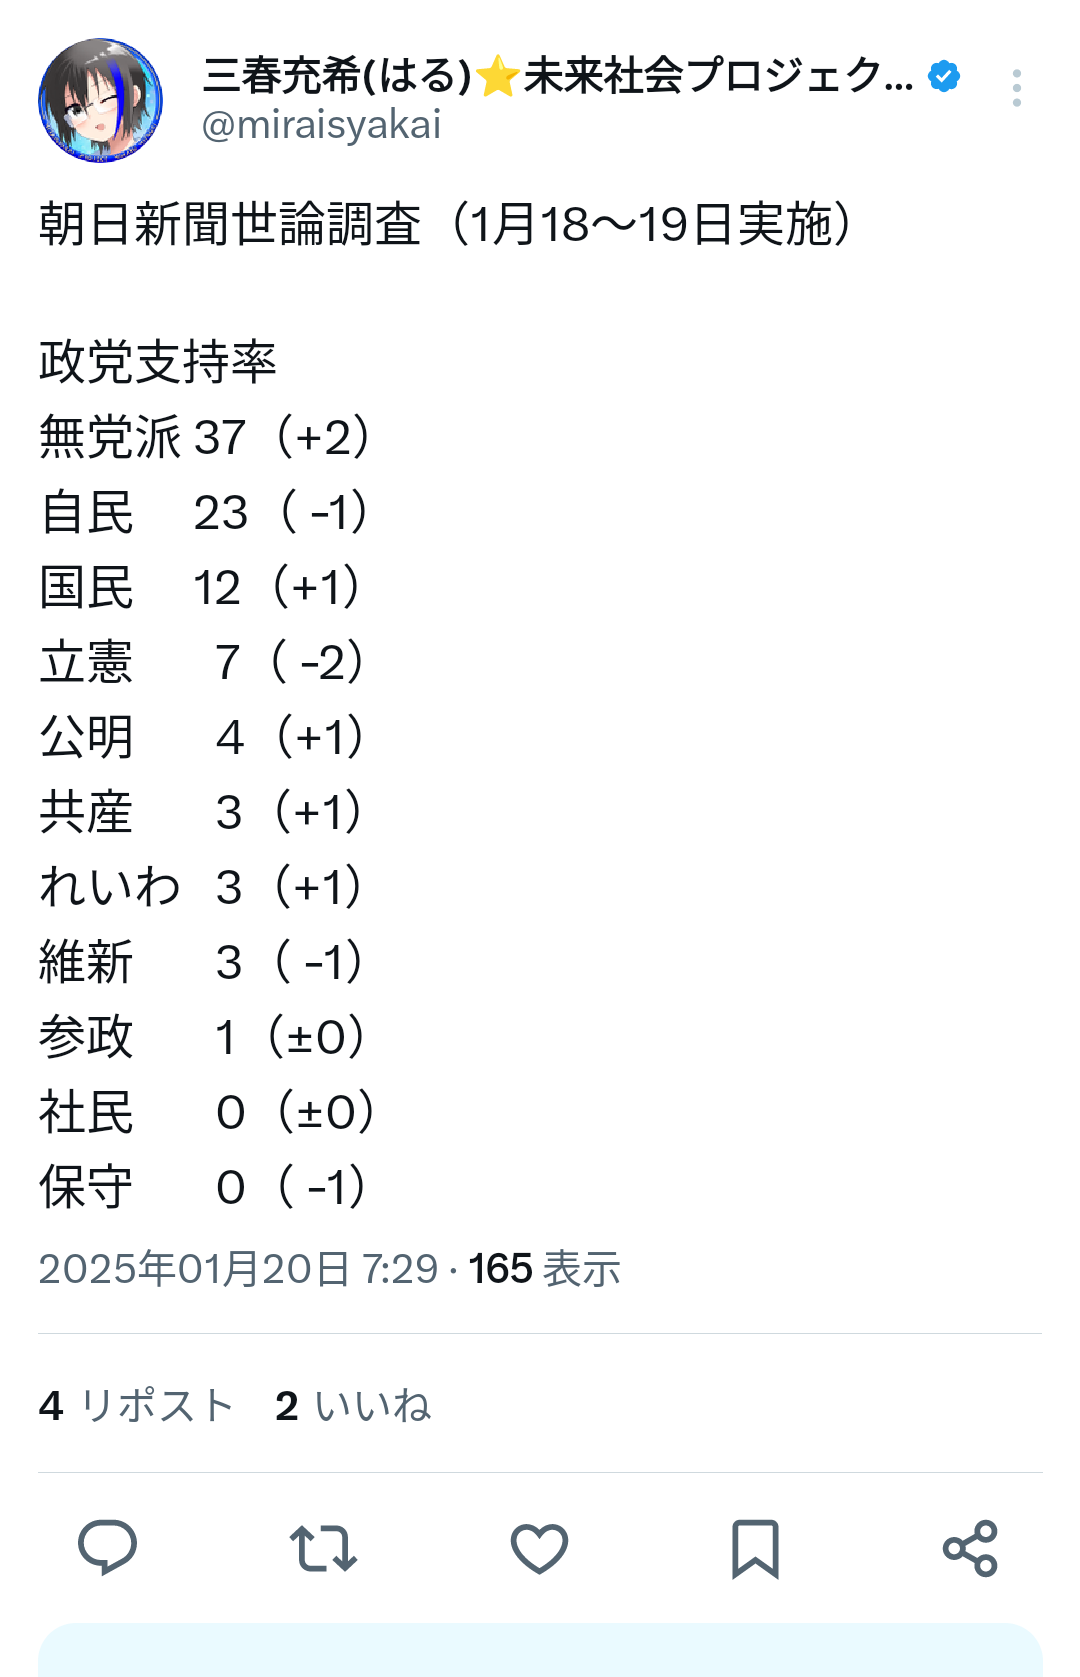1080x1677 pixels.
Task: Click the @miraisyakai handle
Action: [321, 125]
